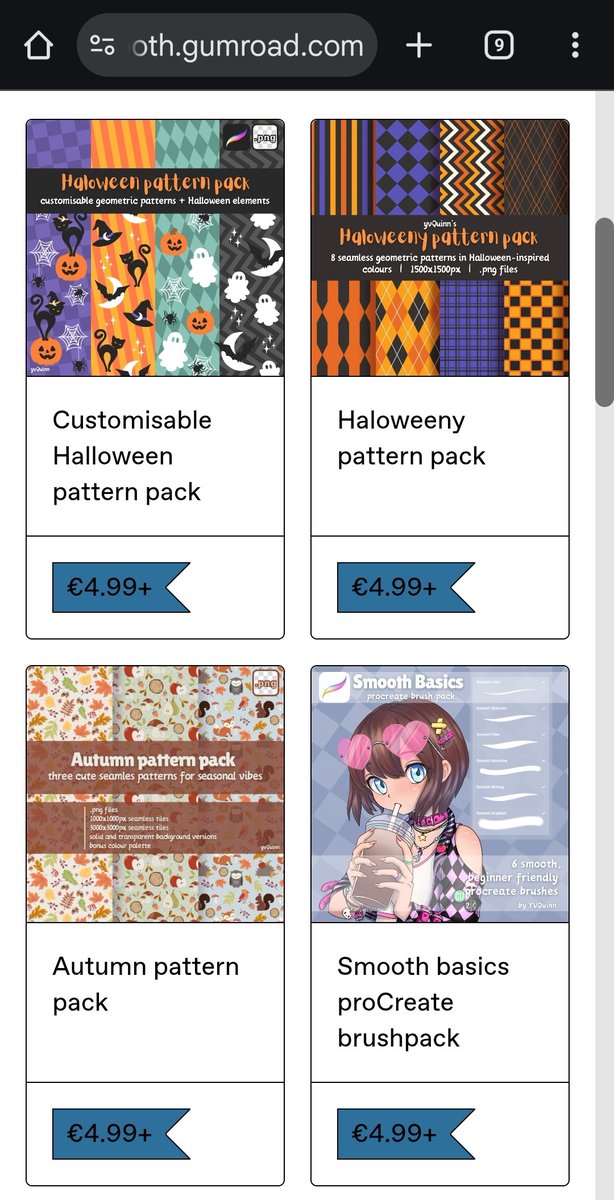Open the Smooth Basics anime girl thumbnail
The image size is (614, 1200).
440,794
